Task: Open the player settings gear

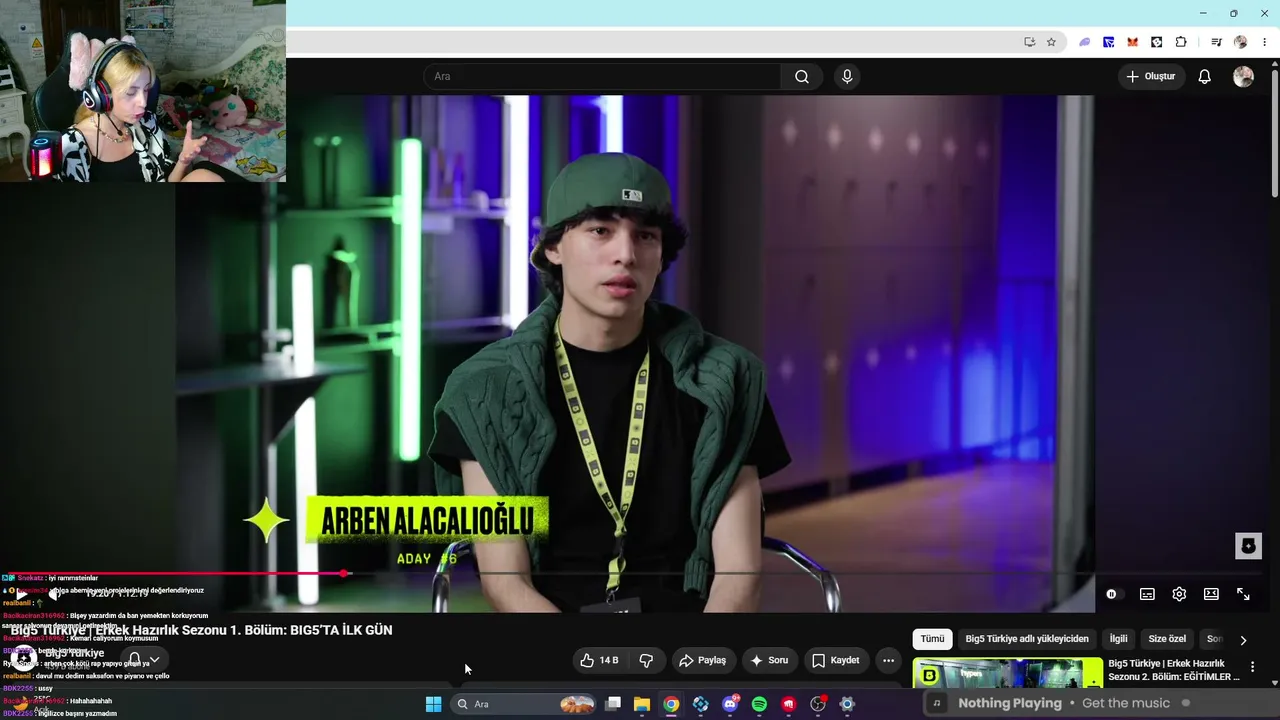Action: [1179, 594]
